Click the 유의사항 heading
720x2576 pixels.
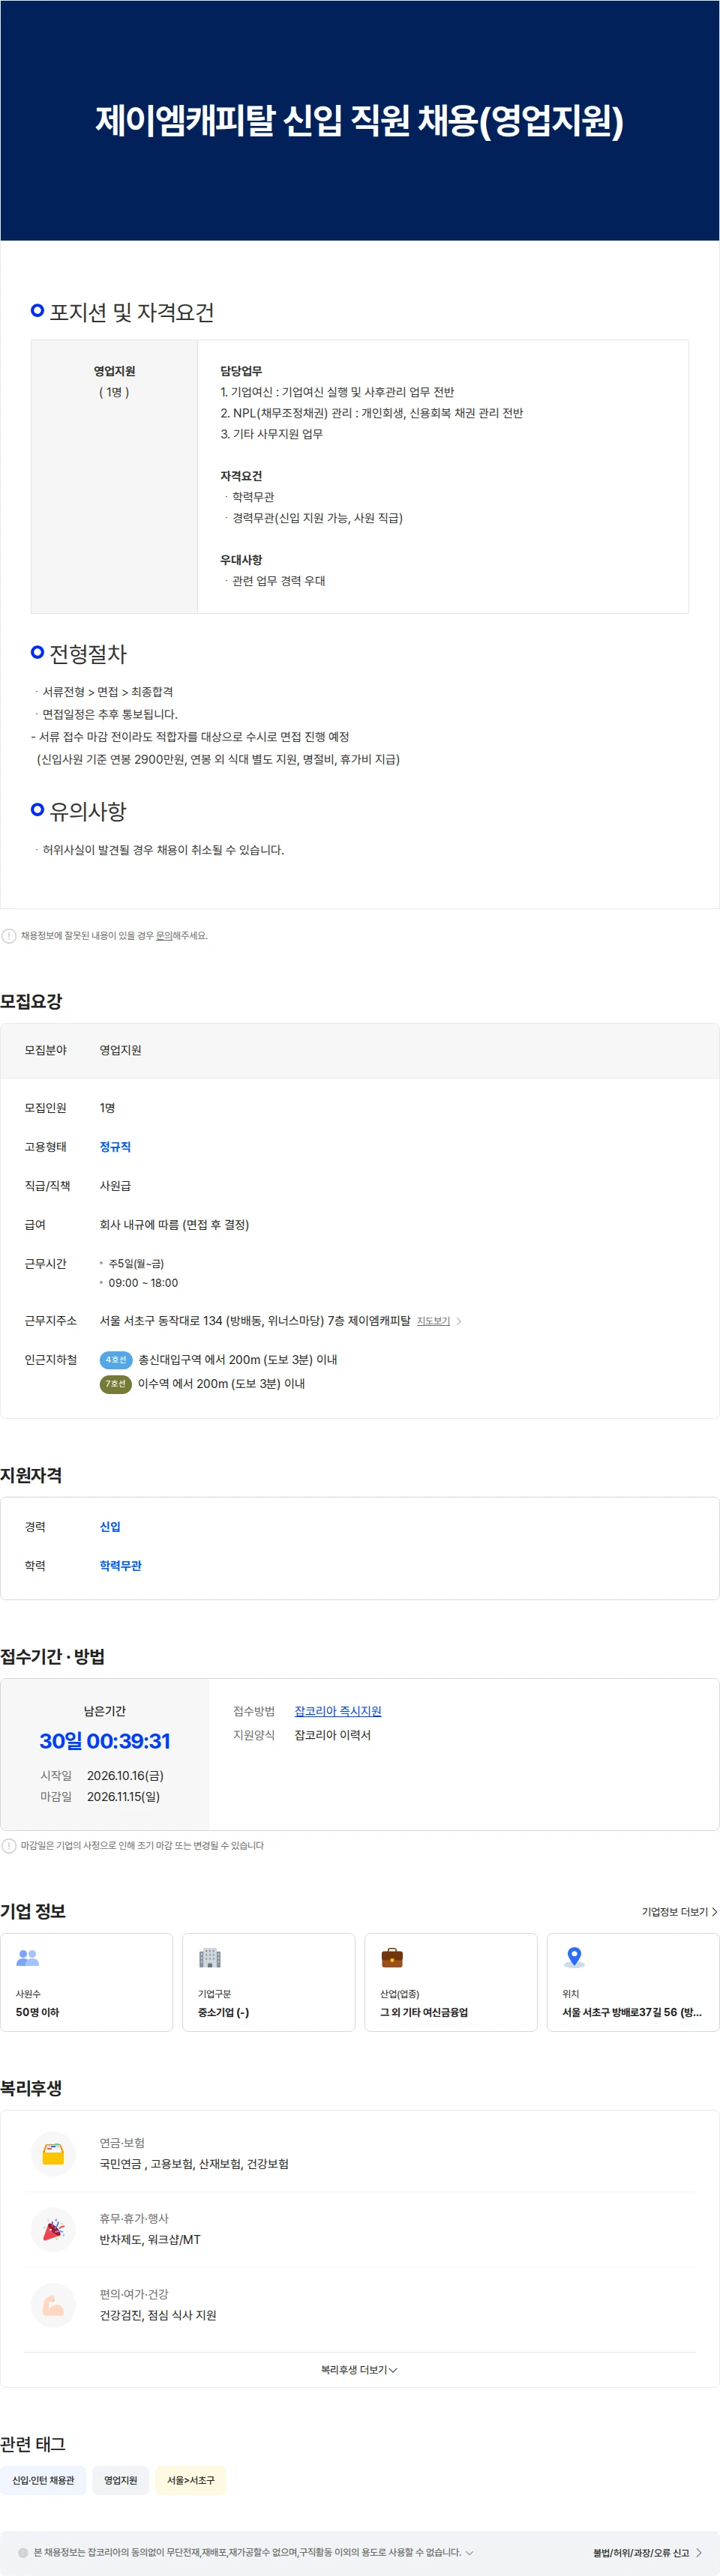click(88, 811)
